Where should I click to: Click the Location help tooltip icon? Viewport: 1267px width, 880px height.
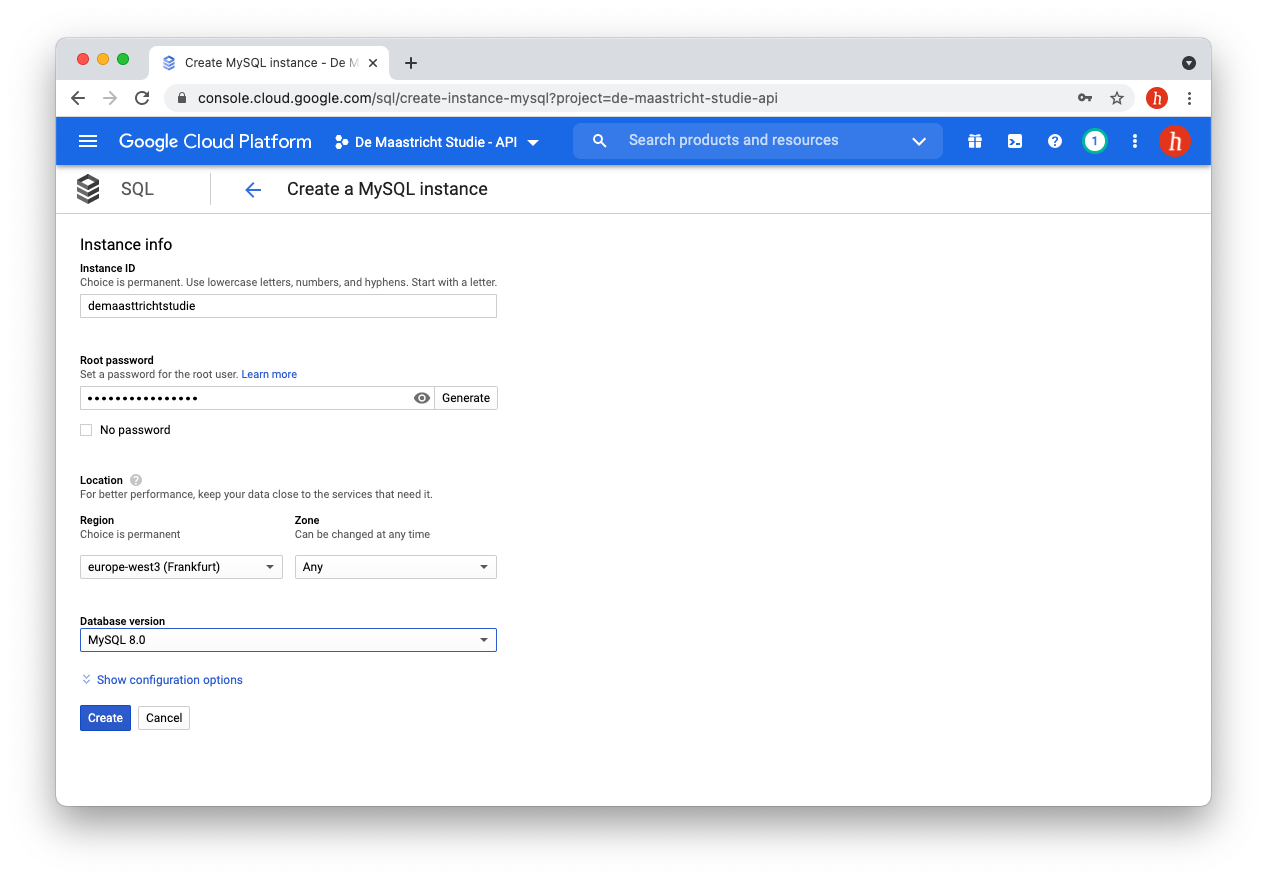[x=136, y=480]
